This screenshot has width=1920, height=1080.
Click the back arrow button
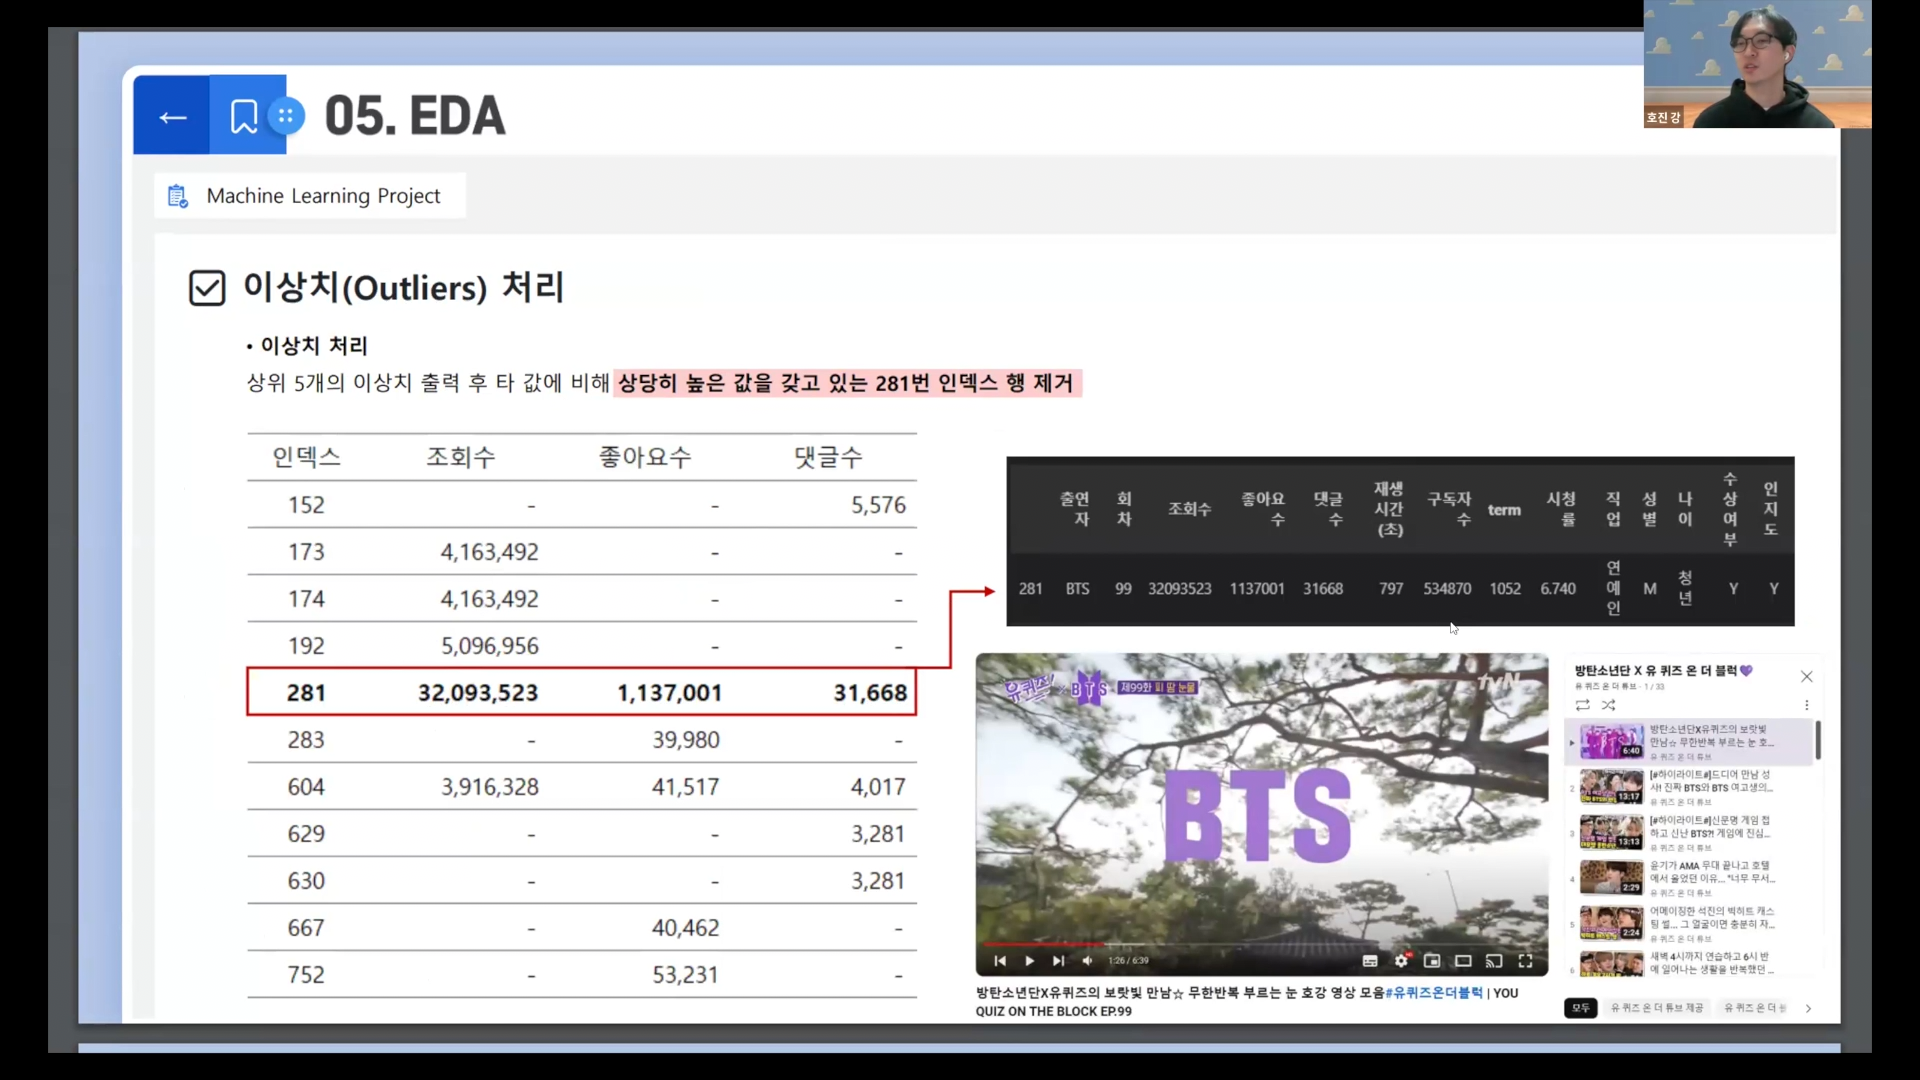click(x=172, y=117)
